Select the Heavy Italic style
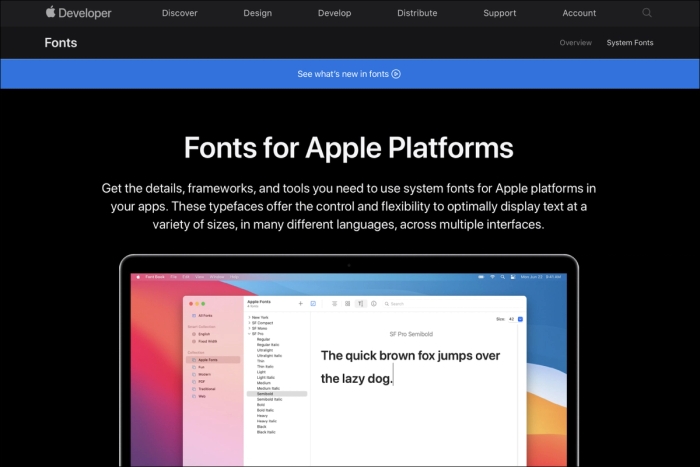 coord(267,421)
